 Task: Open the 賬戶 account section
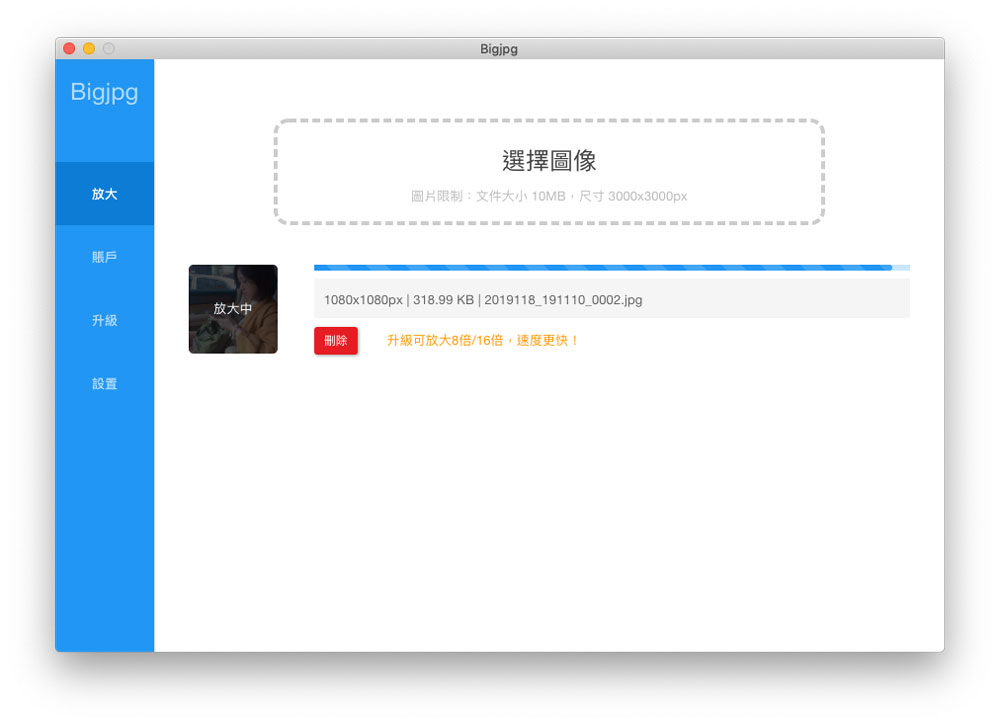click(104, 257)
